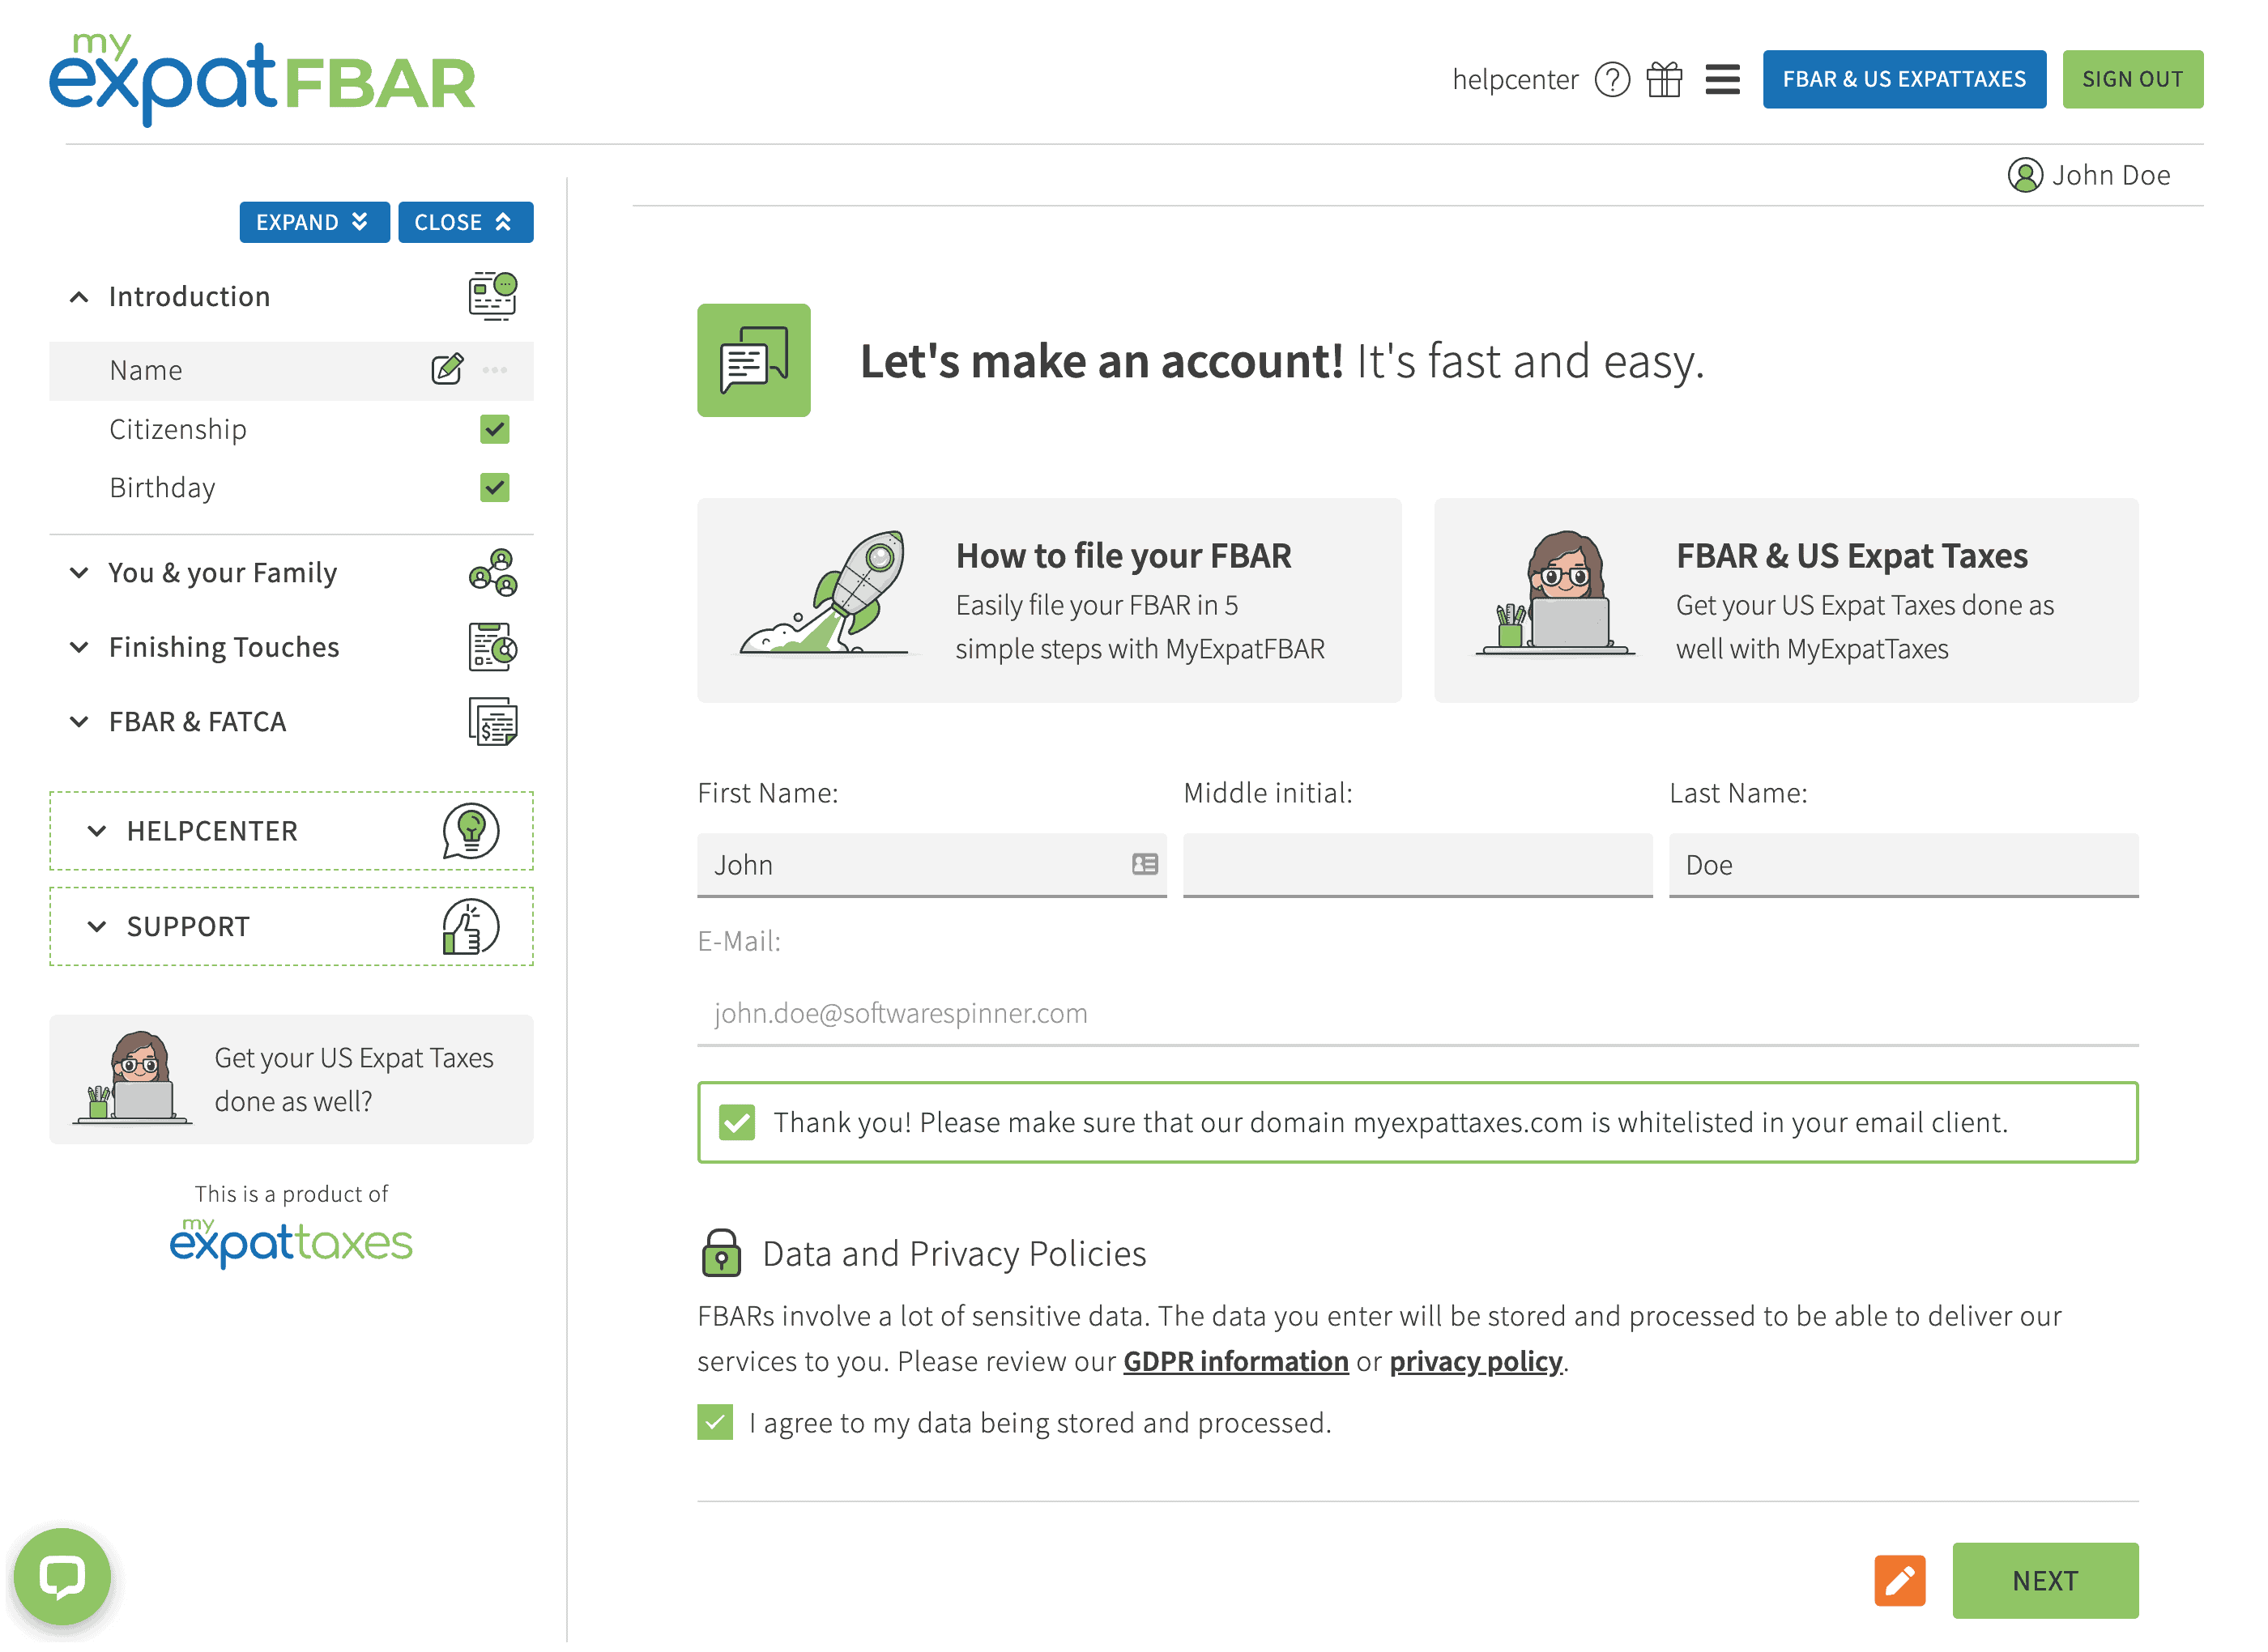2268x1652 pixels.
Task: Open the FBAR & FATCA section
Action: (197, 722)
